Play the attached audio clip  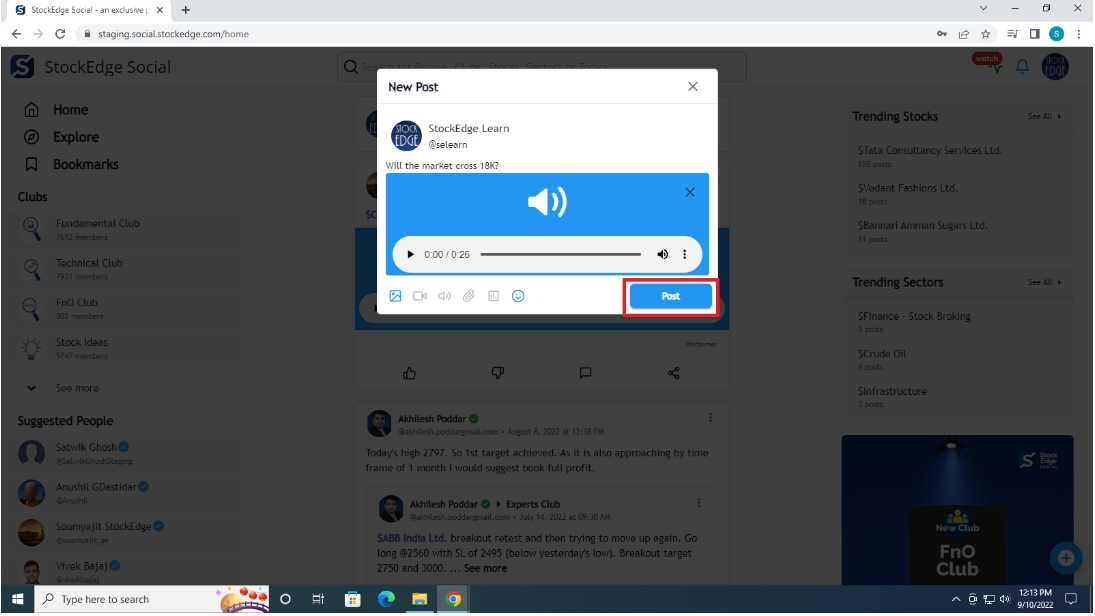tap(410, 255)
